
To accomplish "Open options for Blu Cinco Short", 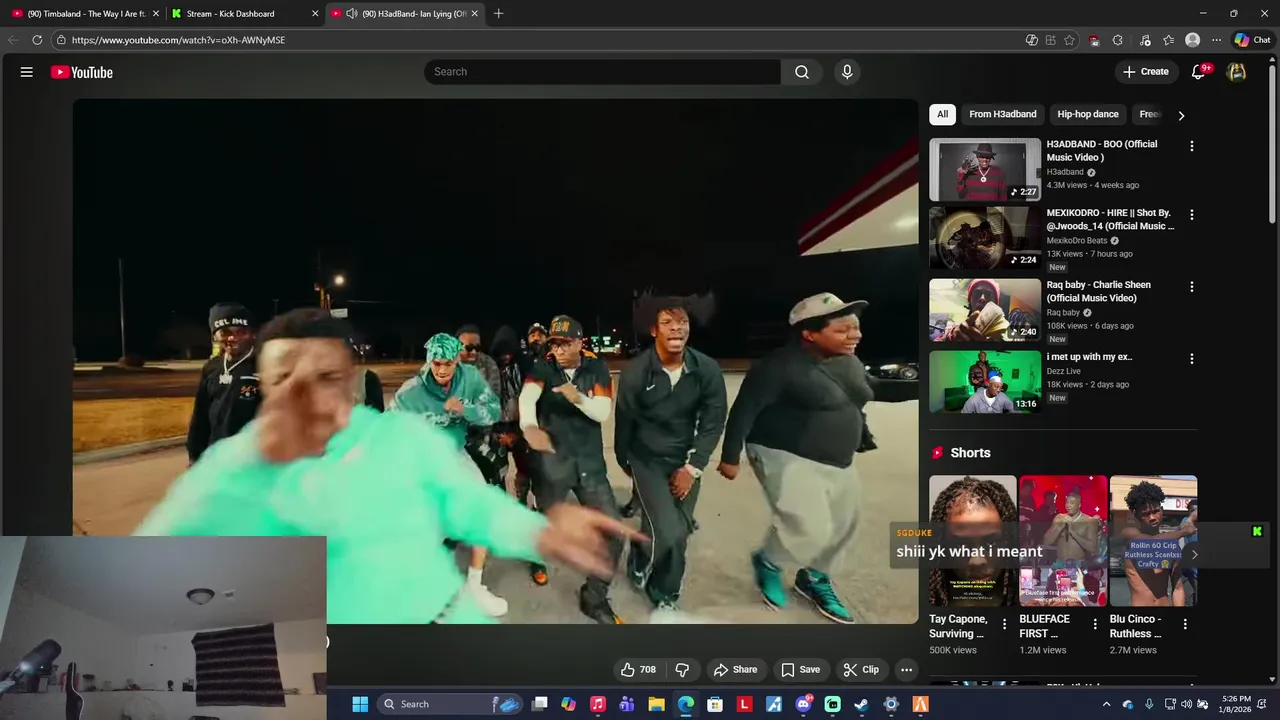I will click(1185, 624).
